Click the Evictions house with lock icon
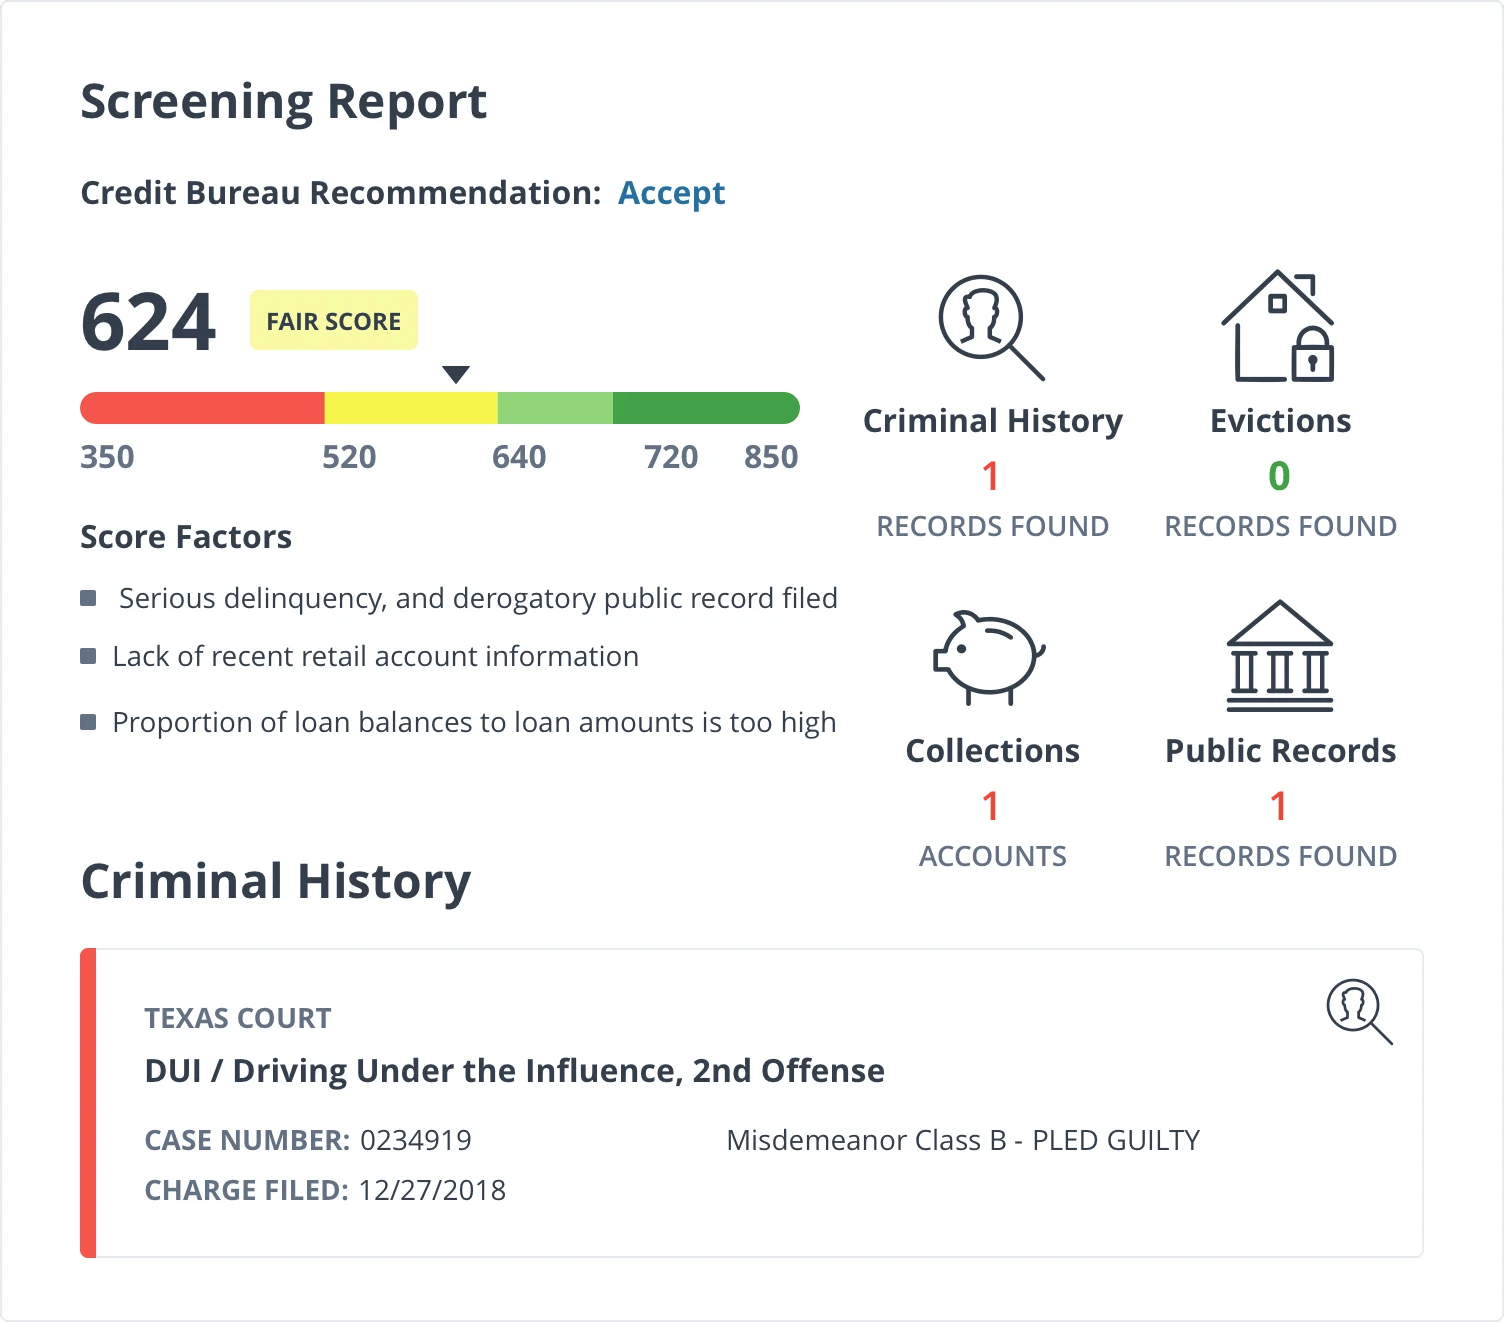1504x1322 pixels. tap(1278, 326)
